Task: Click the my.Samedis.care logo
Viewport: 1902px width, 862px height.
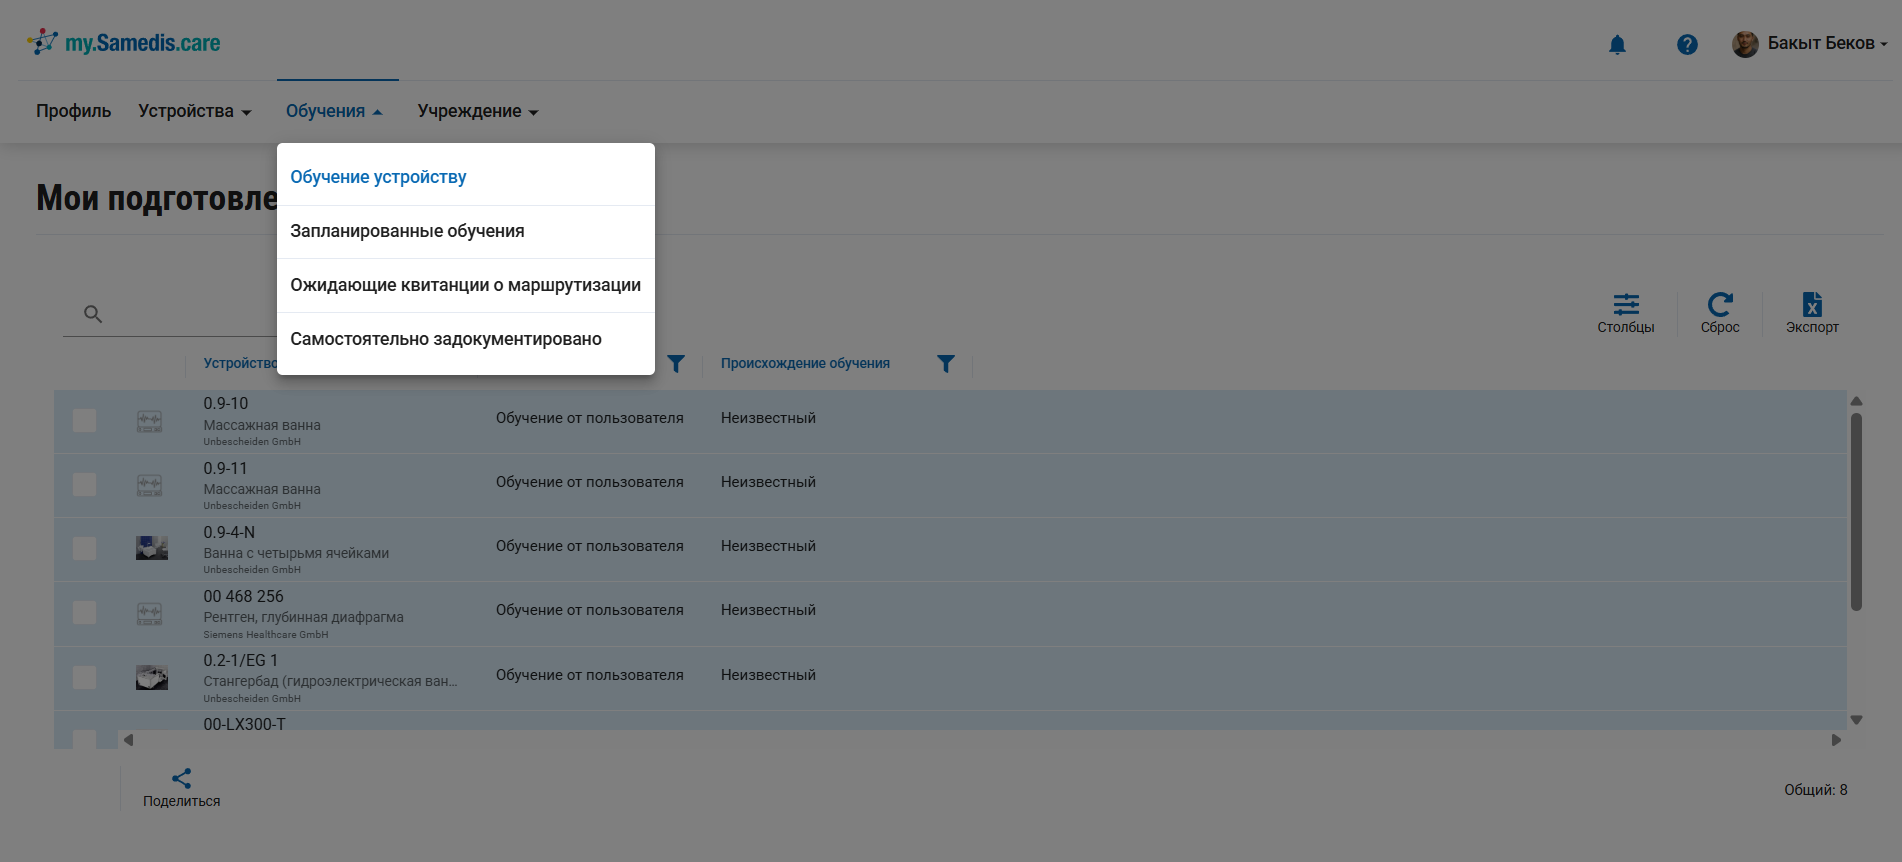Action: (124, 43)
